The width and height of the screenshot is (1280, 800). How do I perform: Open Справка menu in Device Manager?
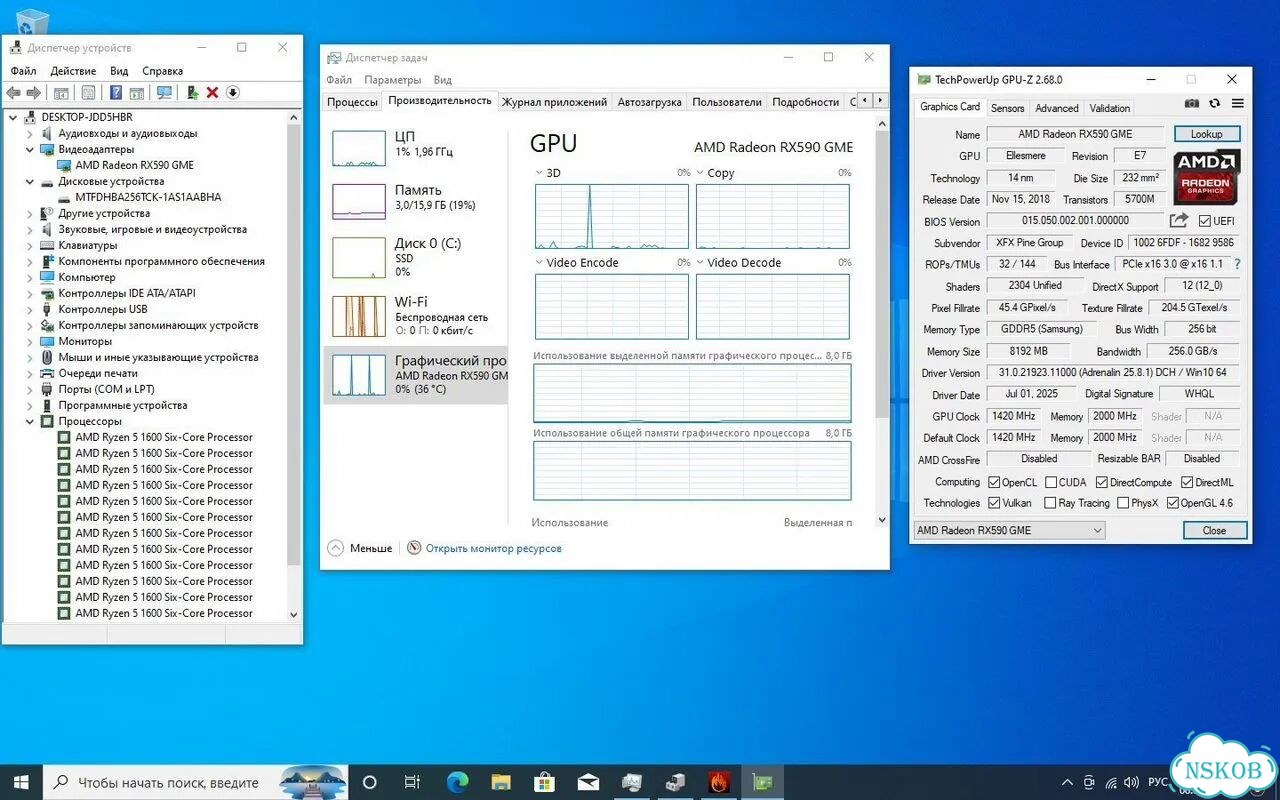[162, 71]
